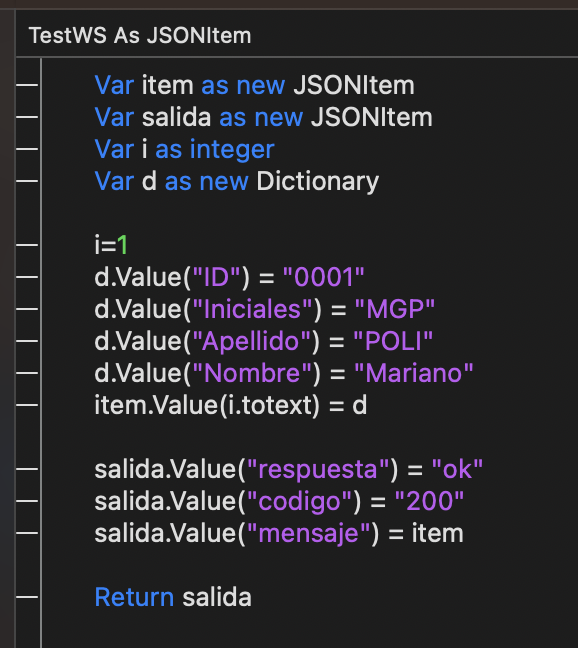This screenshot has height=648, width=578.
Task: Toggle breakpoint on the 'Return salida' line
Action: (x=27, y=597)
